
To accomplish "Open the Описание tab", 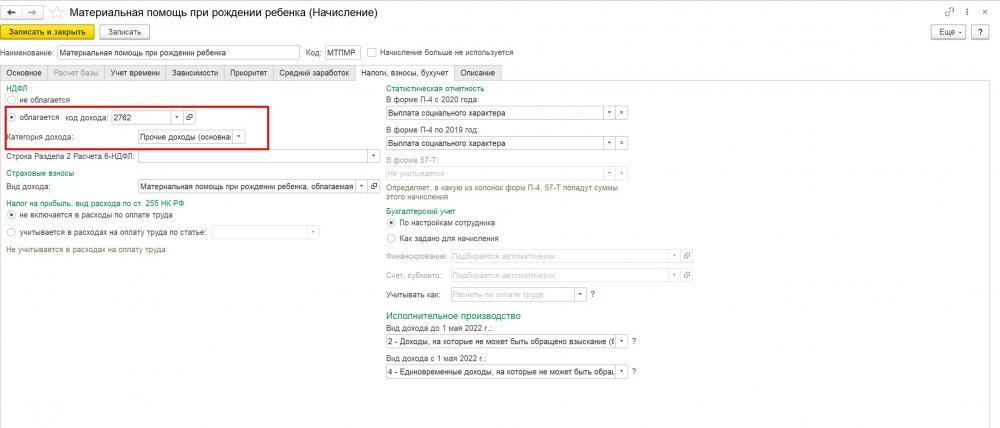I will point(477,72).
